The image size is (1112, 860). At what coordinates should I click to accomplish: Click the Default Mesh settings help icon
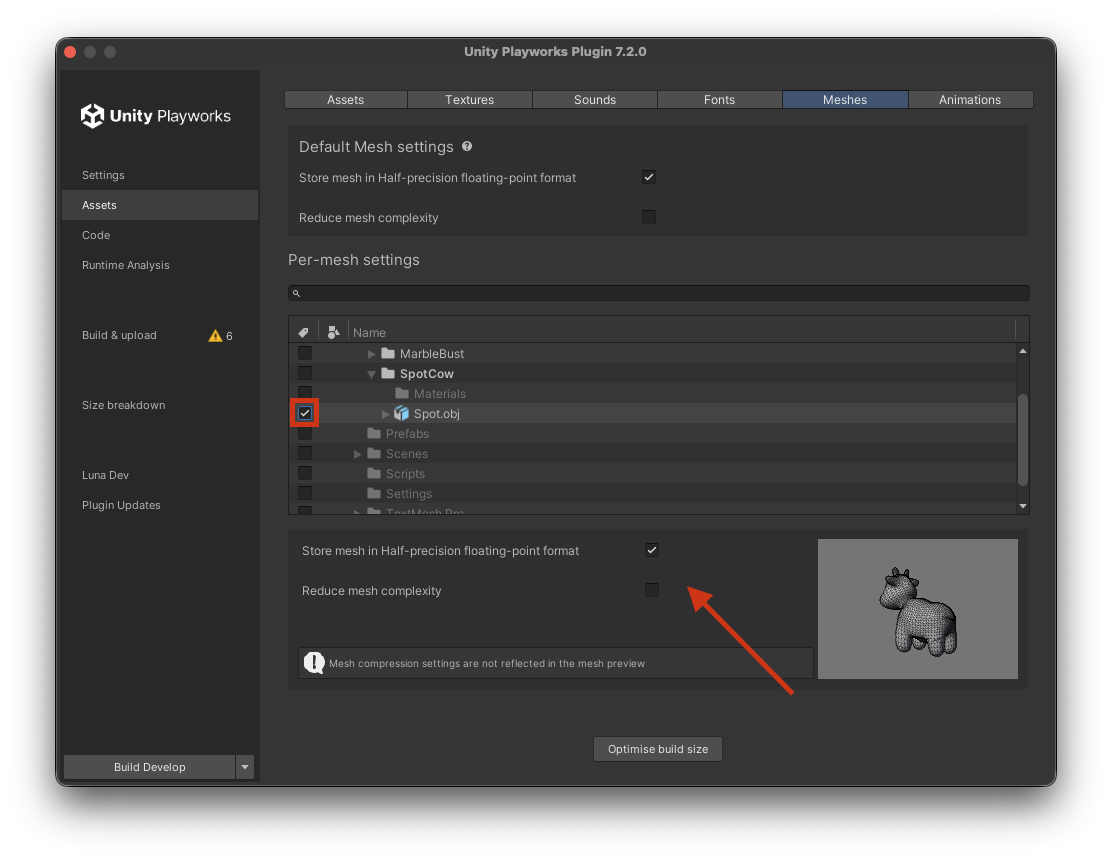click(467, 146)
